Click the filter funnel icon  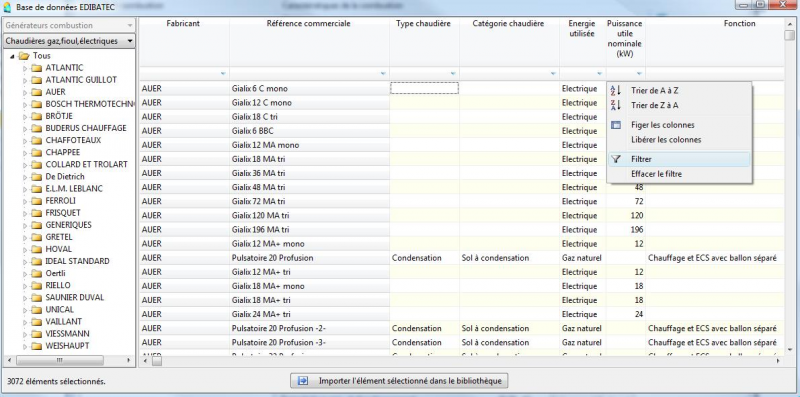pos(616,159)
